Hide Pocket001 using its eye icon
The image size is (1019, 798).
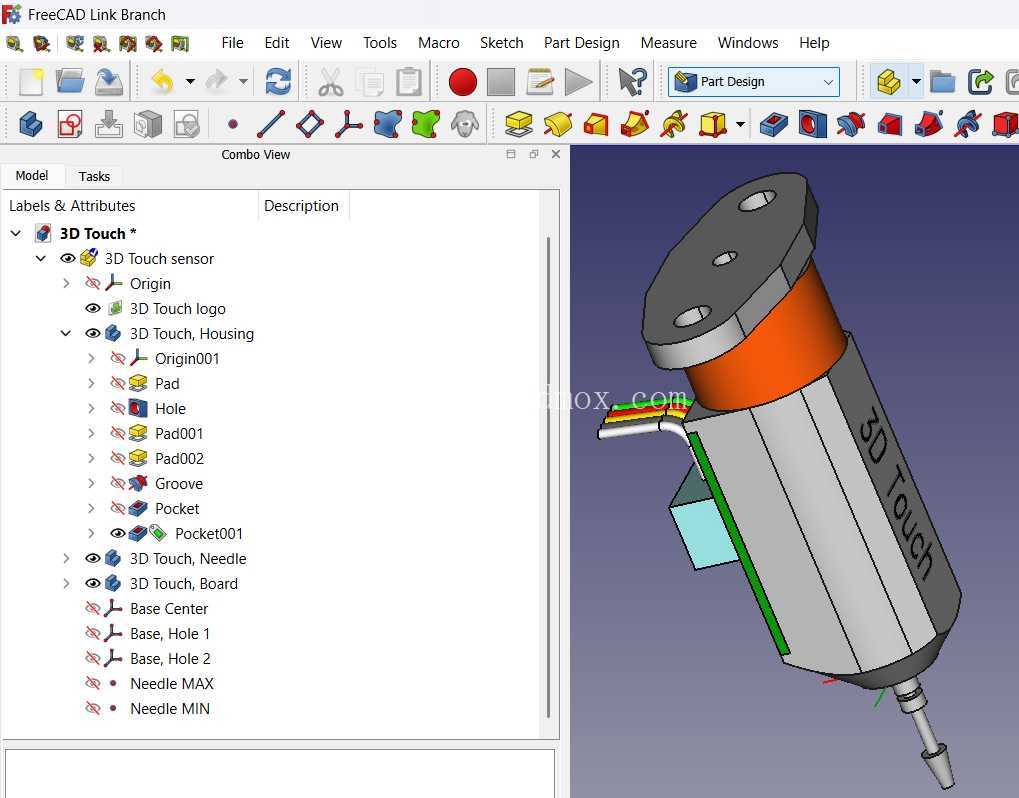(118, 534)
